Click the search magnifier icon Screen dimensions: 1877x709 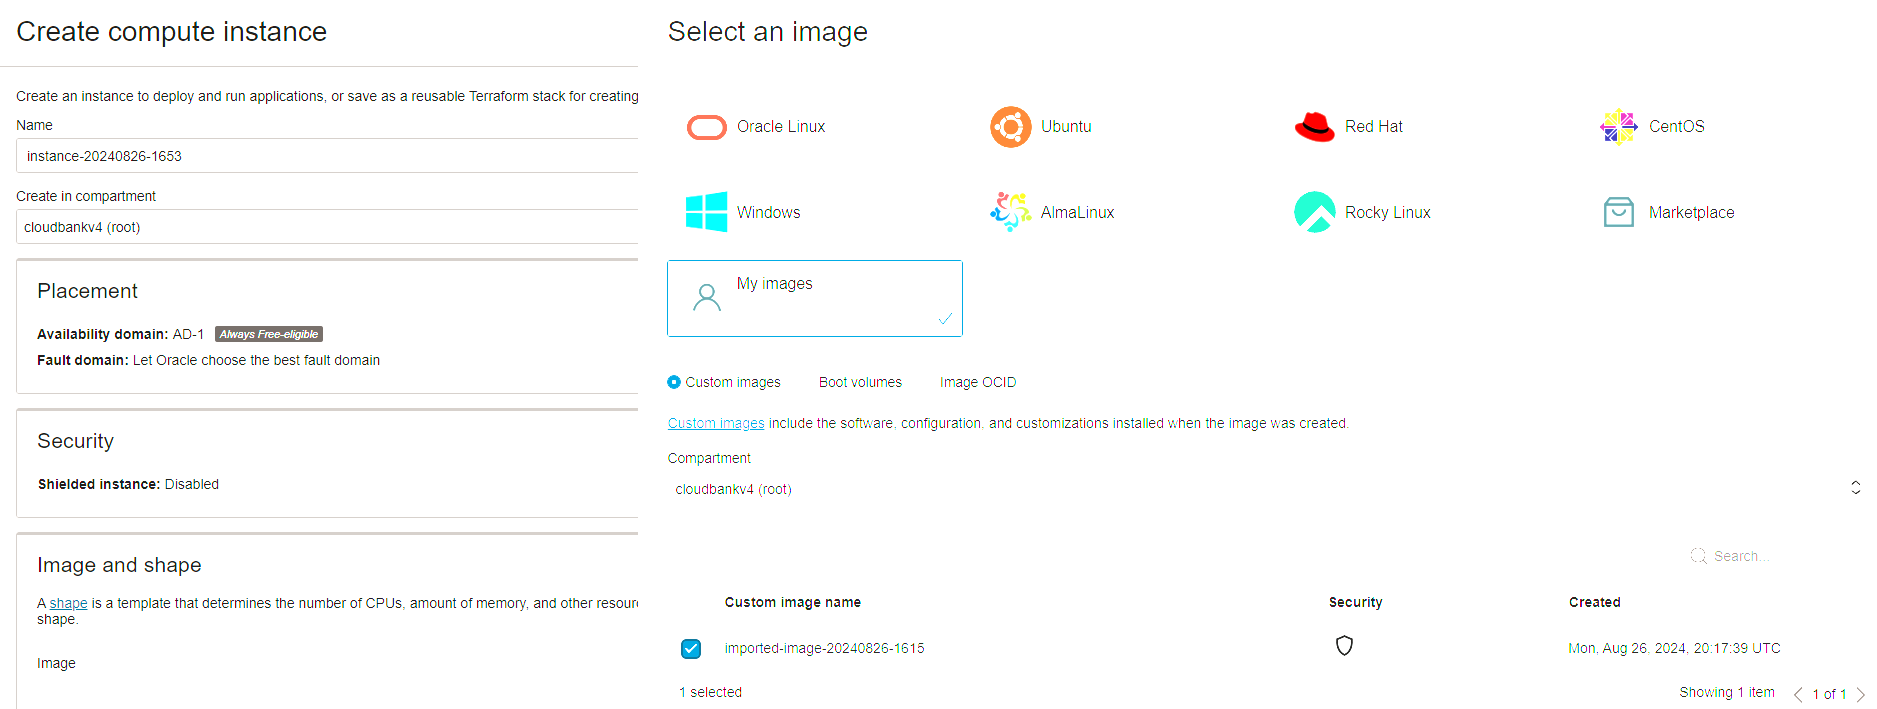pos(1698,556)
